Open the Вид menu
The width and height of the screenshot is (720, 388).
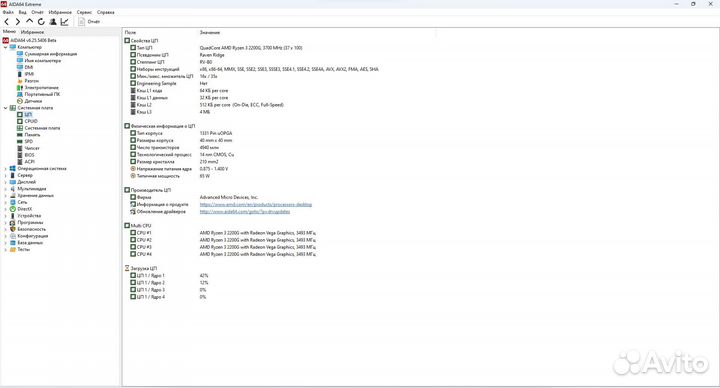click(x=22, y=12)
